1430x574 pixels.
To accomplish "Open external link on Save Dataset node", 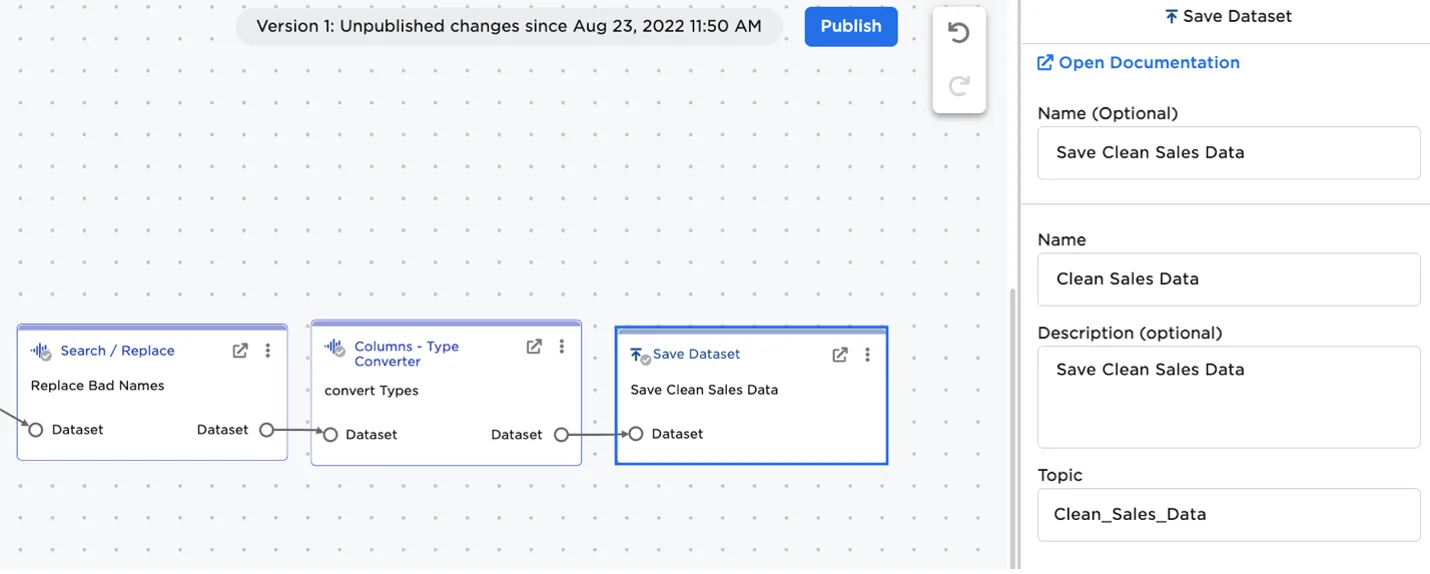I will [840, 355].
